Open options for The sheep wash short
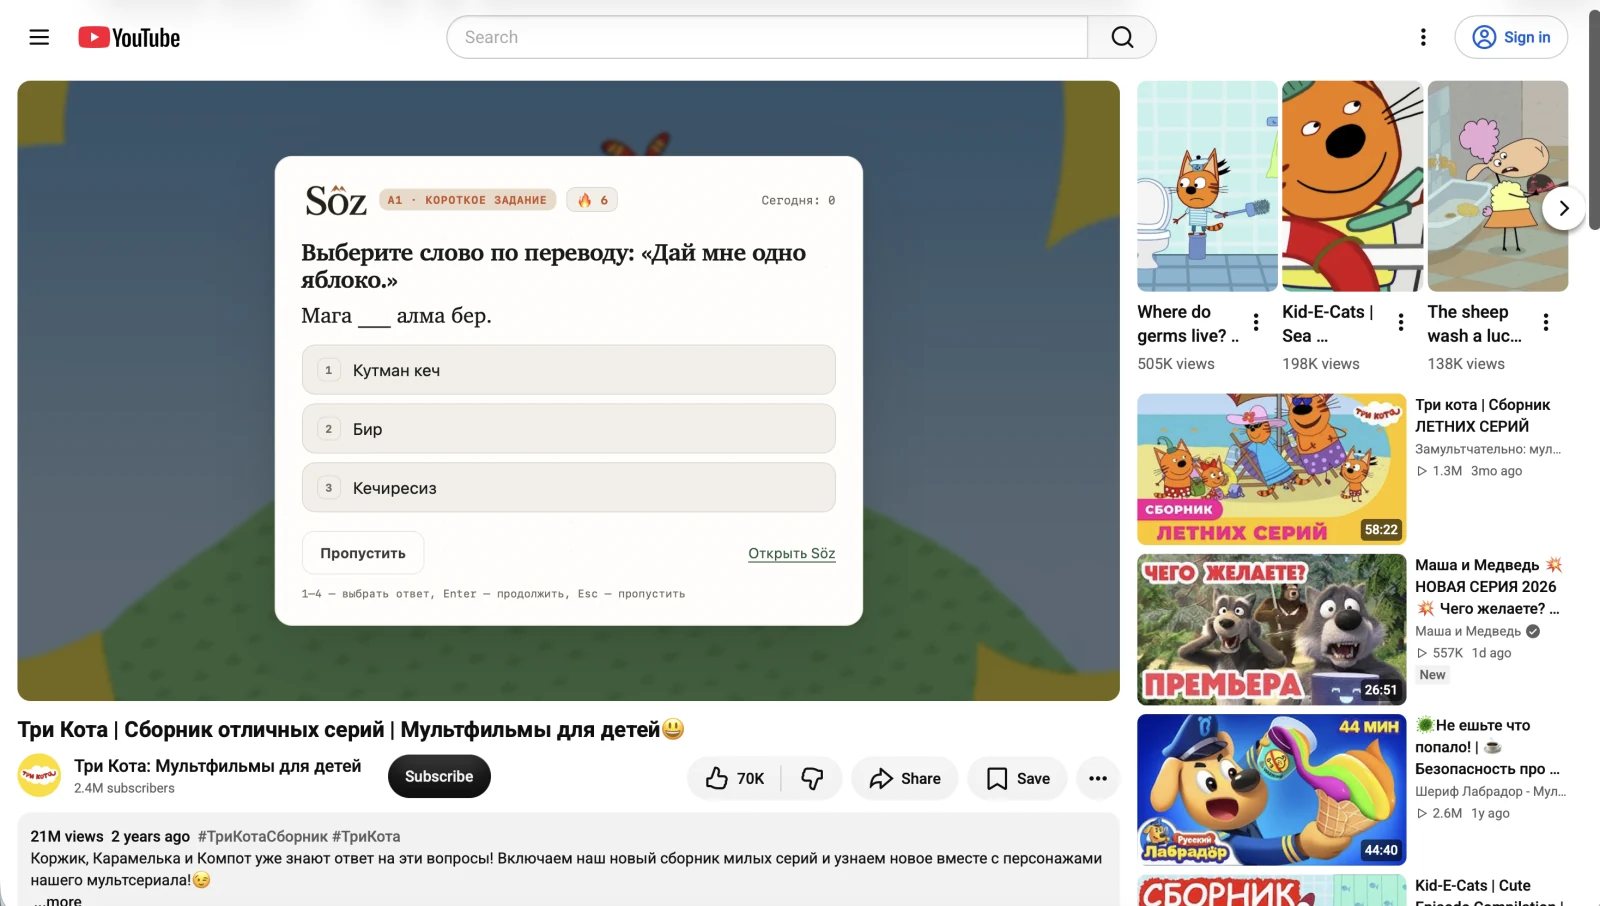 click(1546, 322)
